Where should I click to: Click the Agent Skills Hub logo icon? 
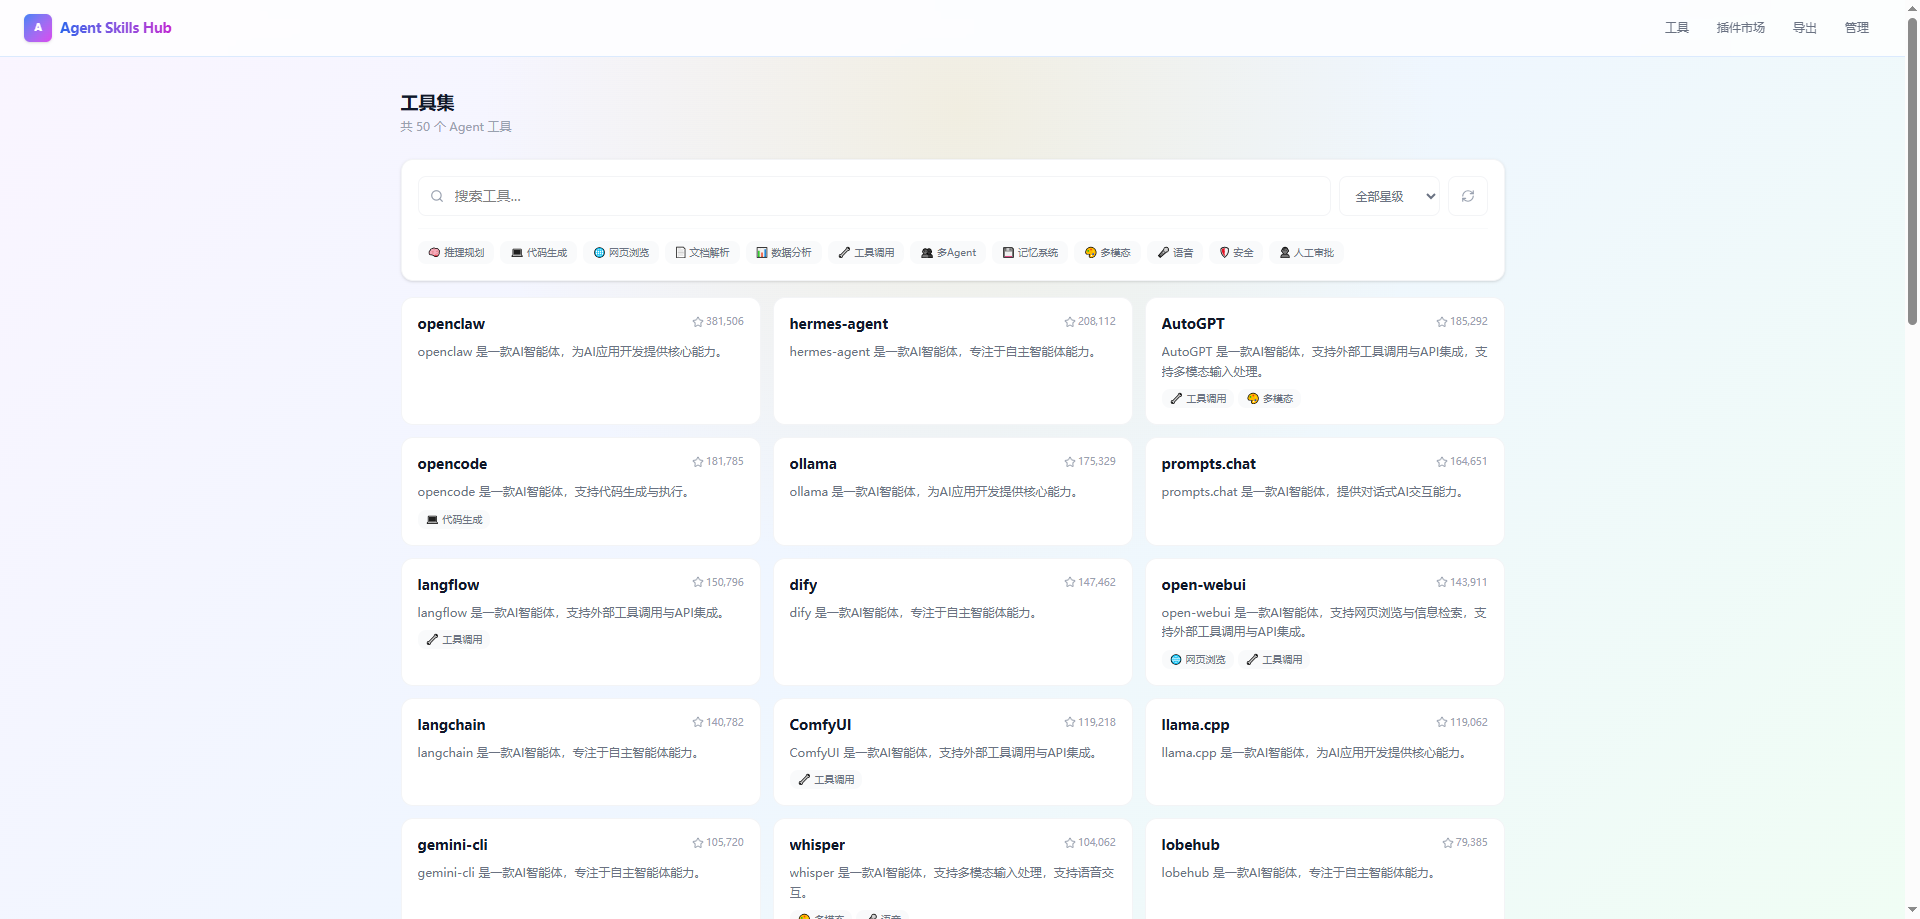pos(38,28)
